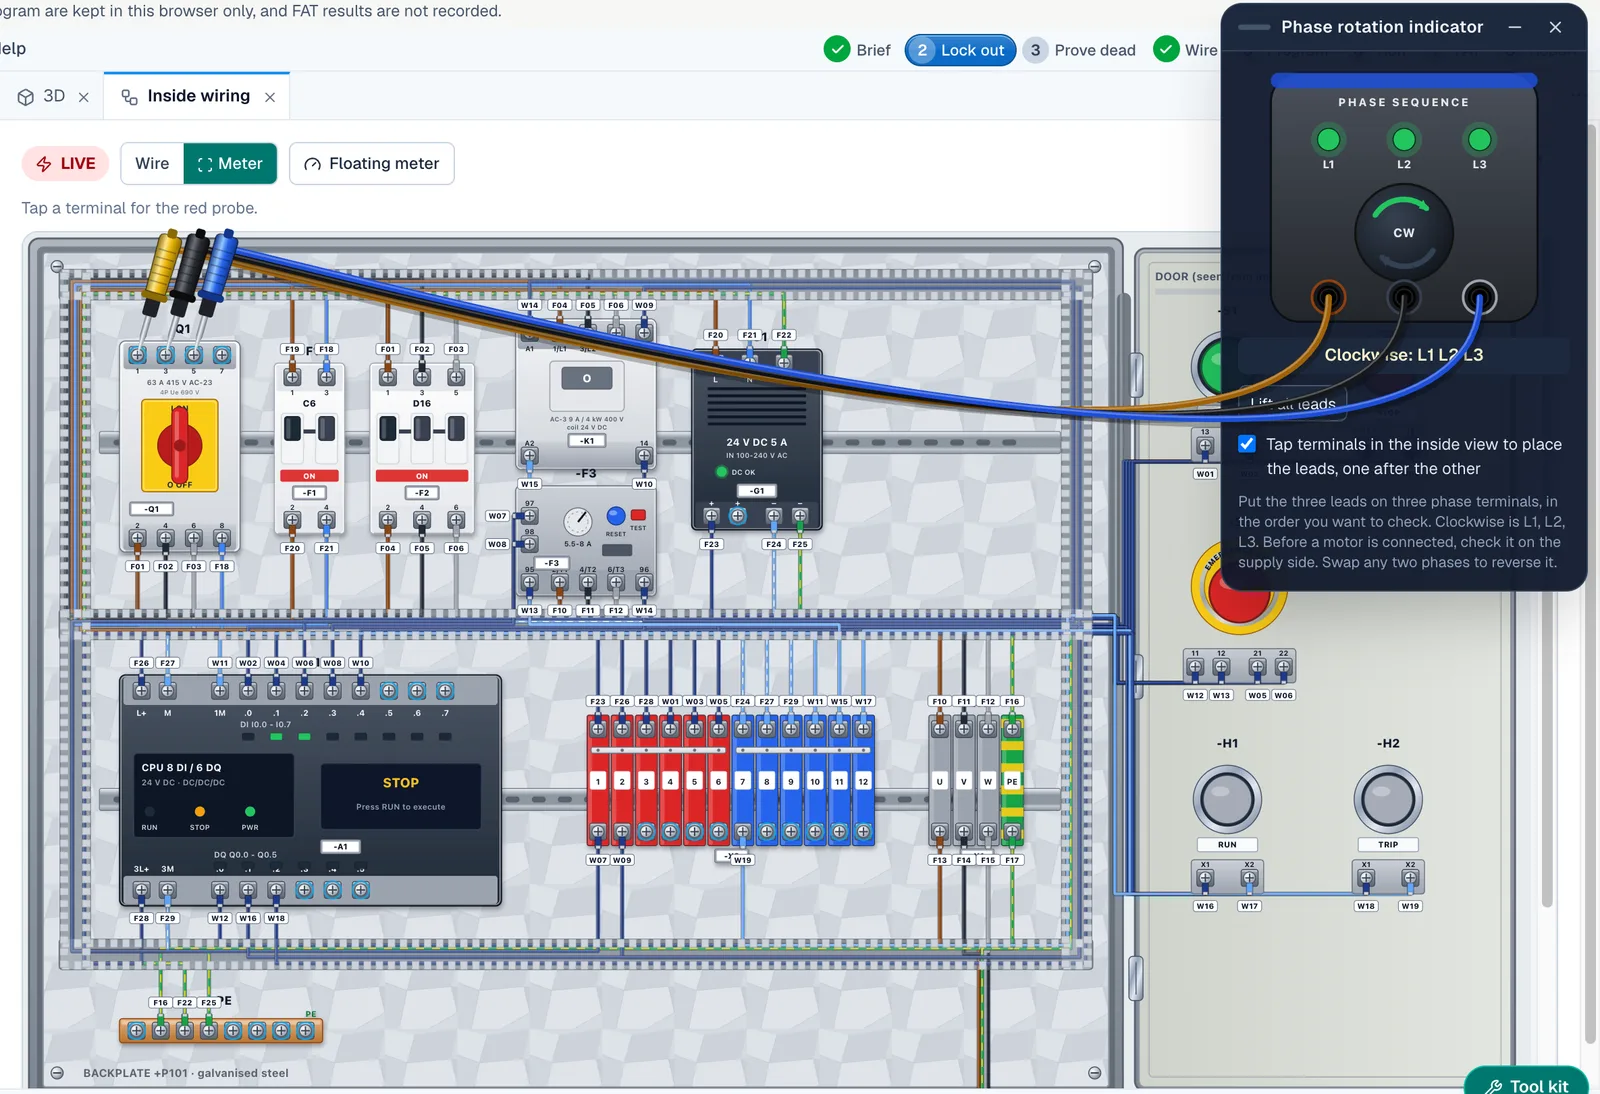Select Meter mode
This screenshot has width=1600, height=1094.
click(230, 163)
